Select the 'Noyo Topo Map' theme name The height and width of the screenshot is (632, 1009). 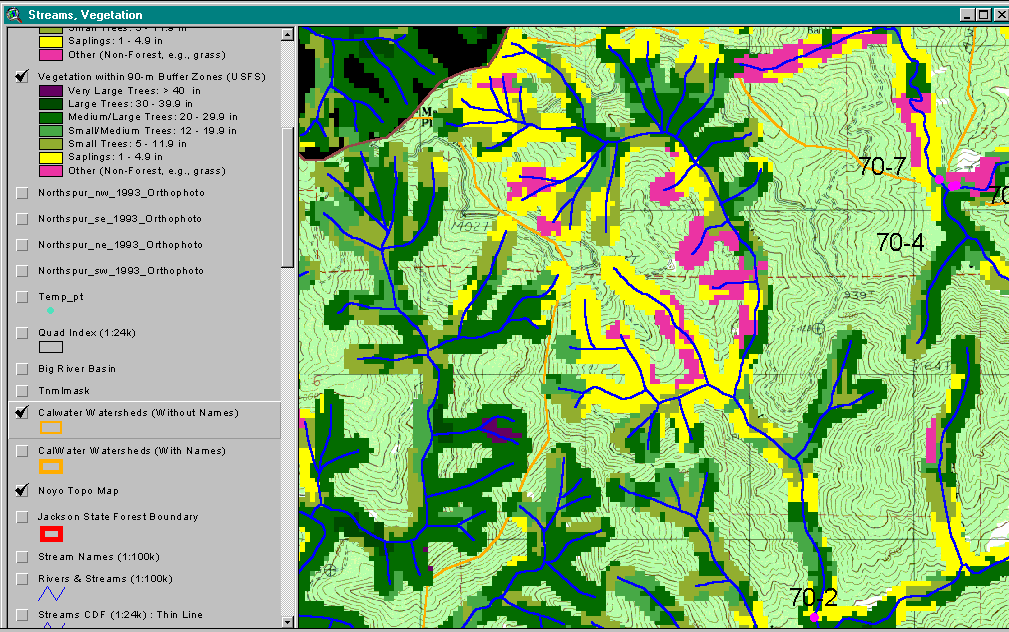pos(79,491)
